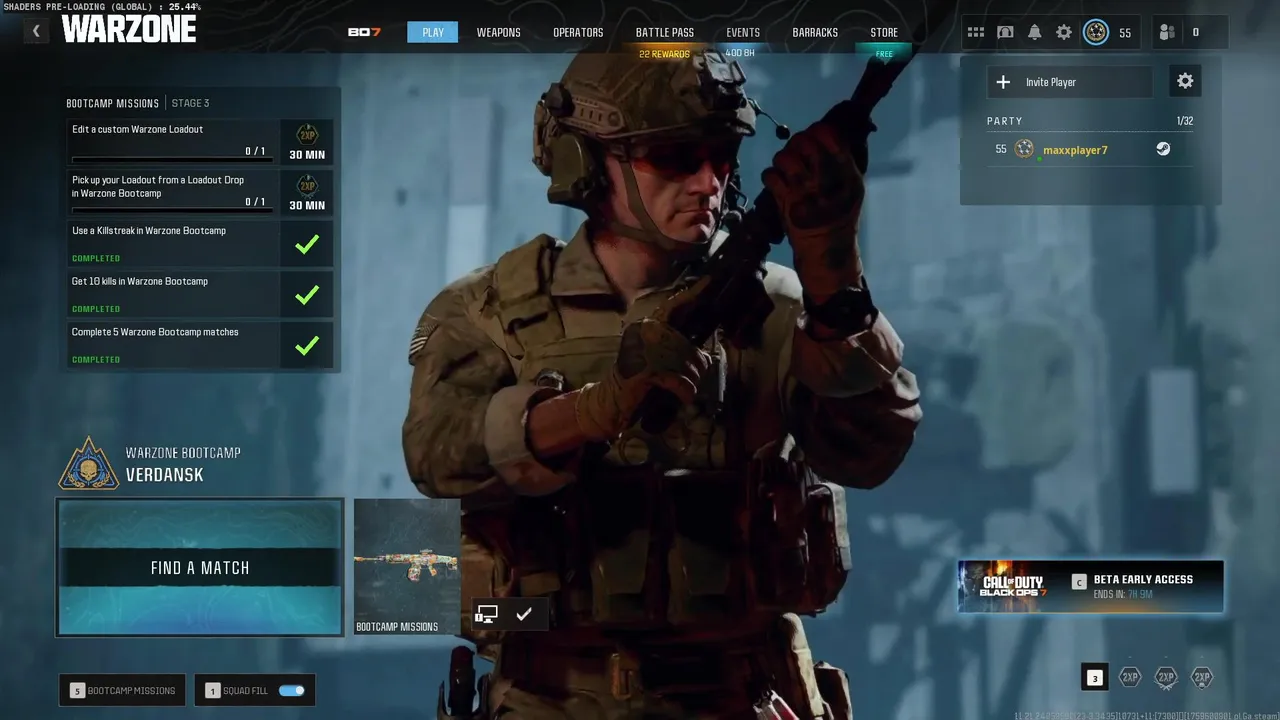Image resolution: width=1280 pixels, height=720 pixels.
Task: Click the 'BOOTCAMP MISSIONS' panel header
Action: (x=112, y=103)
